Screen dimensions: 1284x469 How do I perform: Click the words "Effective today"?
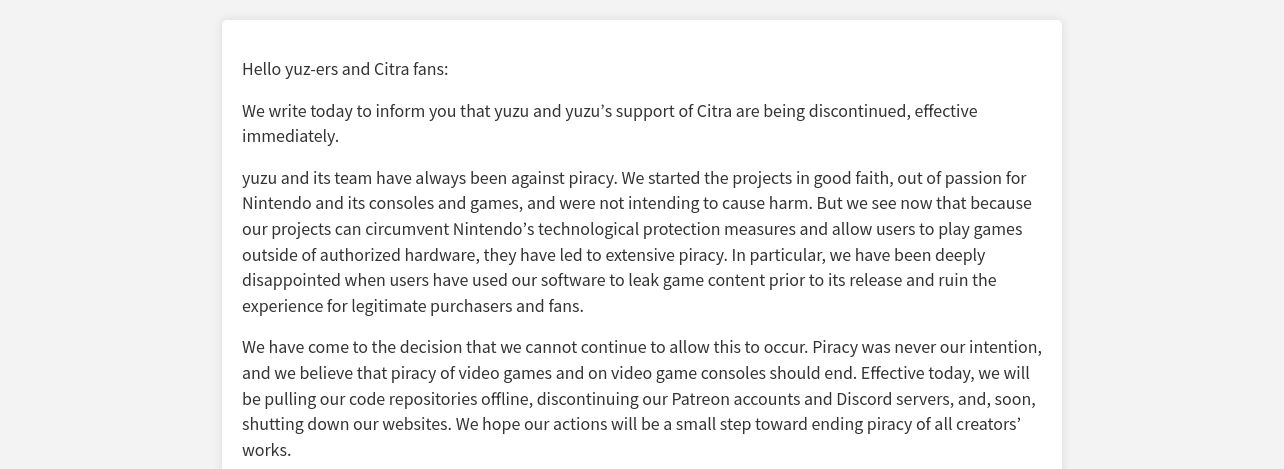[x=915, y=374]
